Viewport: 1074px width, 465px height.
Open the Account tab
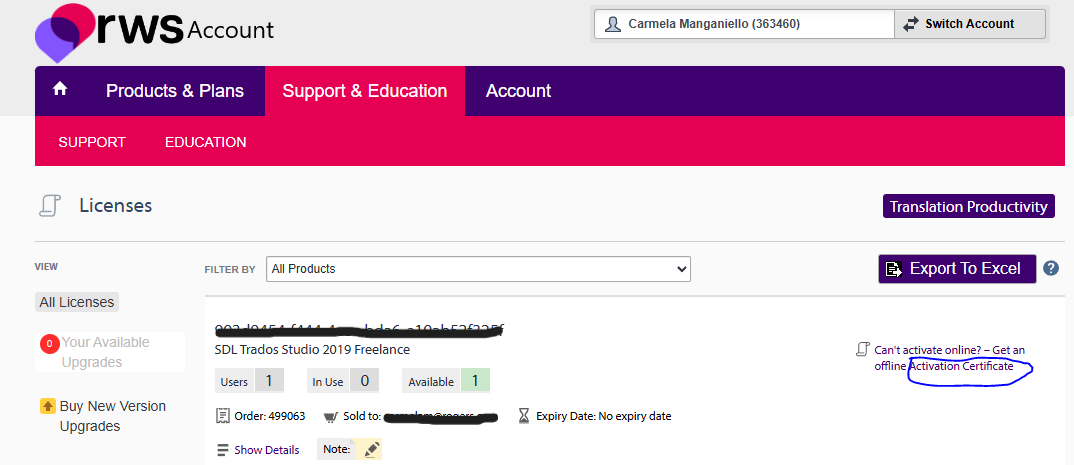point(519,91)
